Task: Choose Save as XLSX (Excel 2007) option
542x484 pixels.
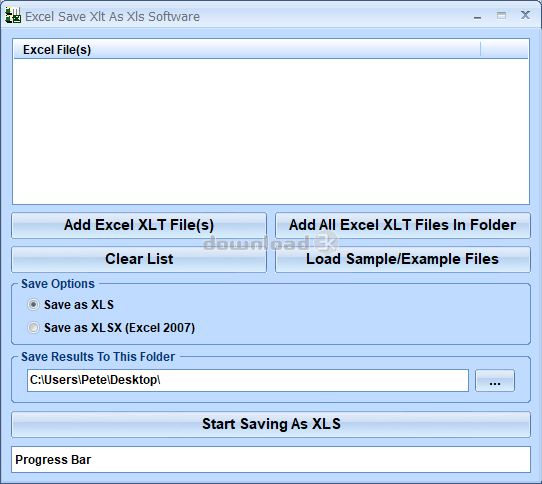Action: pos(34,327)
